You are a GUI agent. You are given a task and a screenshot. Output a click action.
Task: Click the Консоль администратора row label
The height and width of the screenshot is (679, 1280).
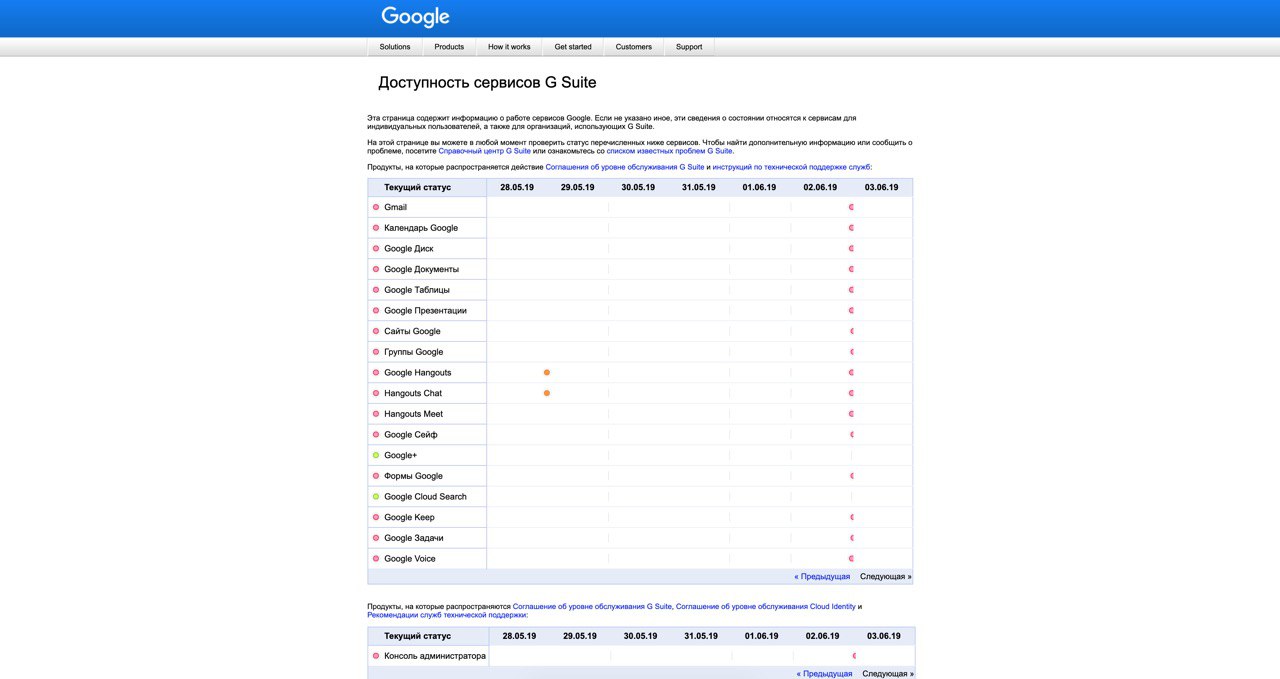[x=435, y=656]
